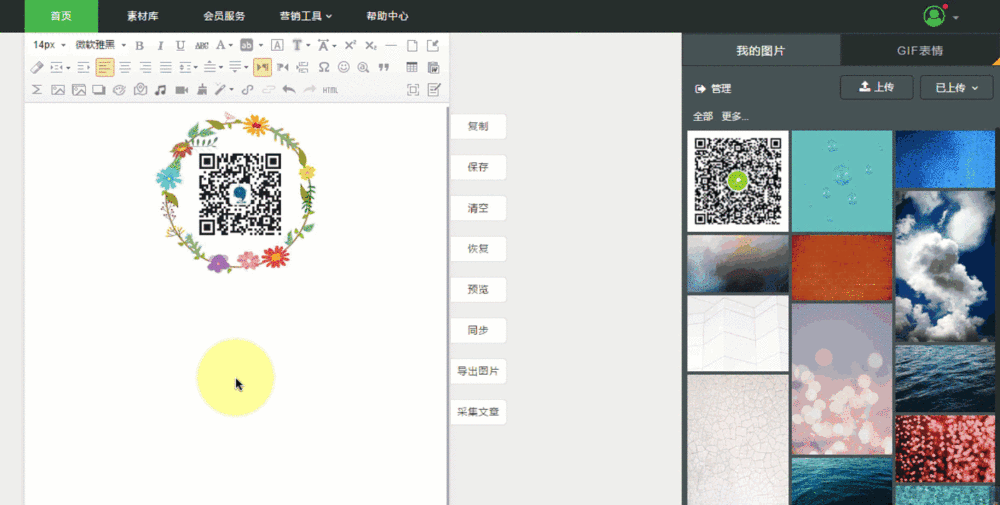
Task: Expand the 营销工具 menu
Action: 305,16
